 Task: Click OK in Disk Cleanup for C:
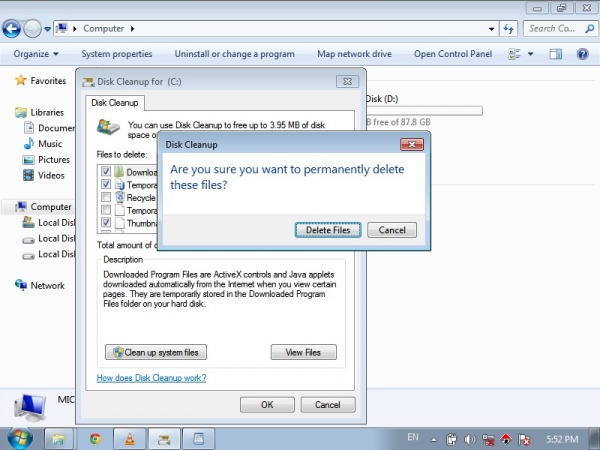267,405
